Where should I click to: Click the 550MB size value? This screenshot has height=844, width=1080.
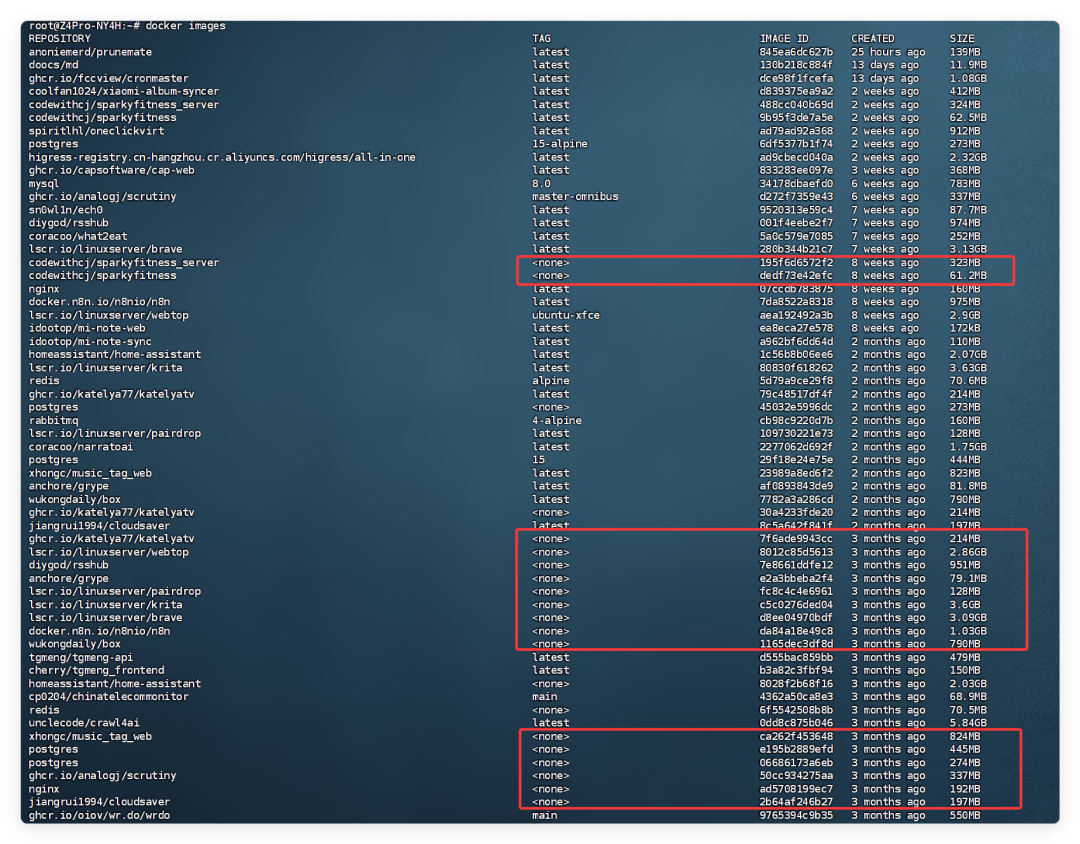(965, 816)
